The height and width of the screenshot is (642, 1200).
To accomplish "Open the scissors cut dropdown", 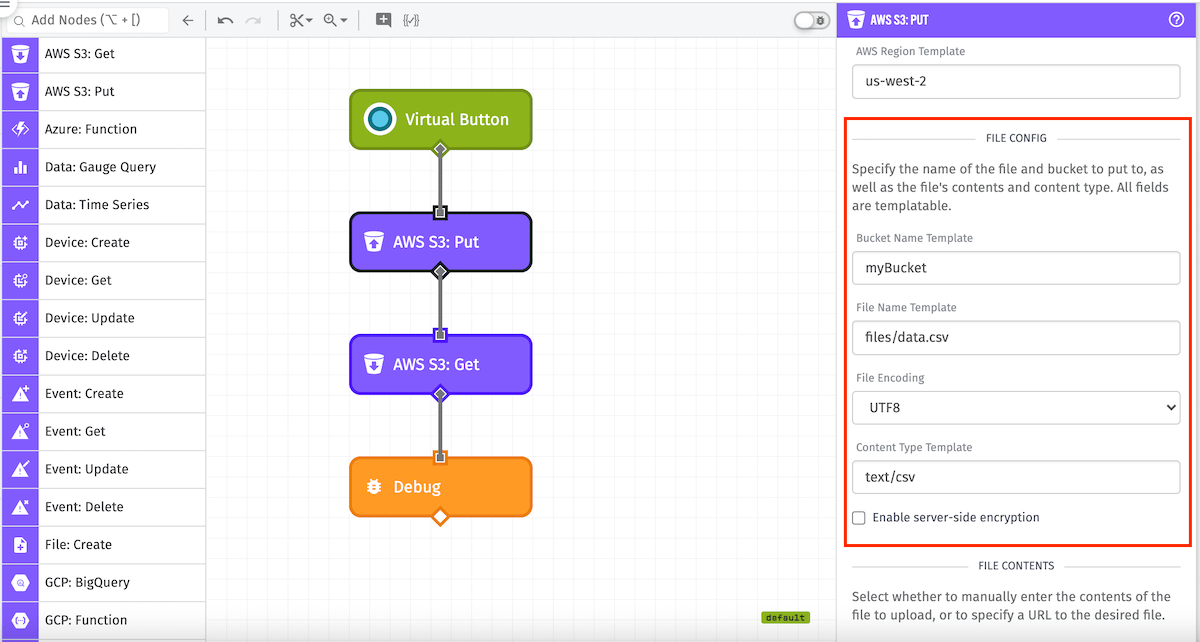I will coord(300,20).
